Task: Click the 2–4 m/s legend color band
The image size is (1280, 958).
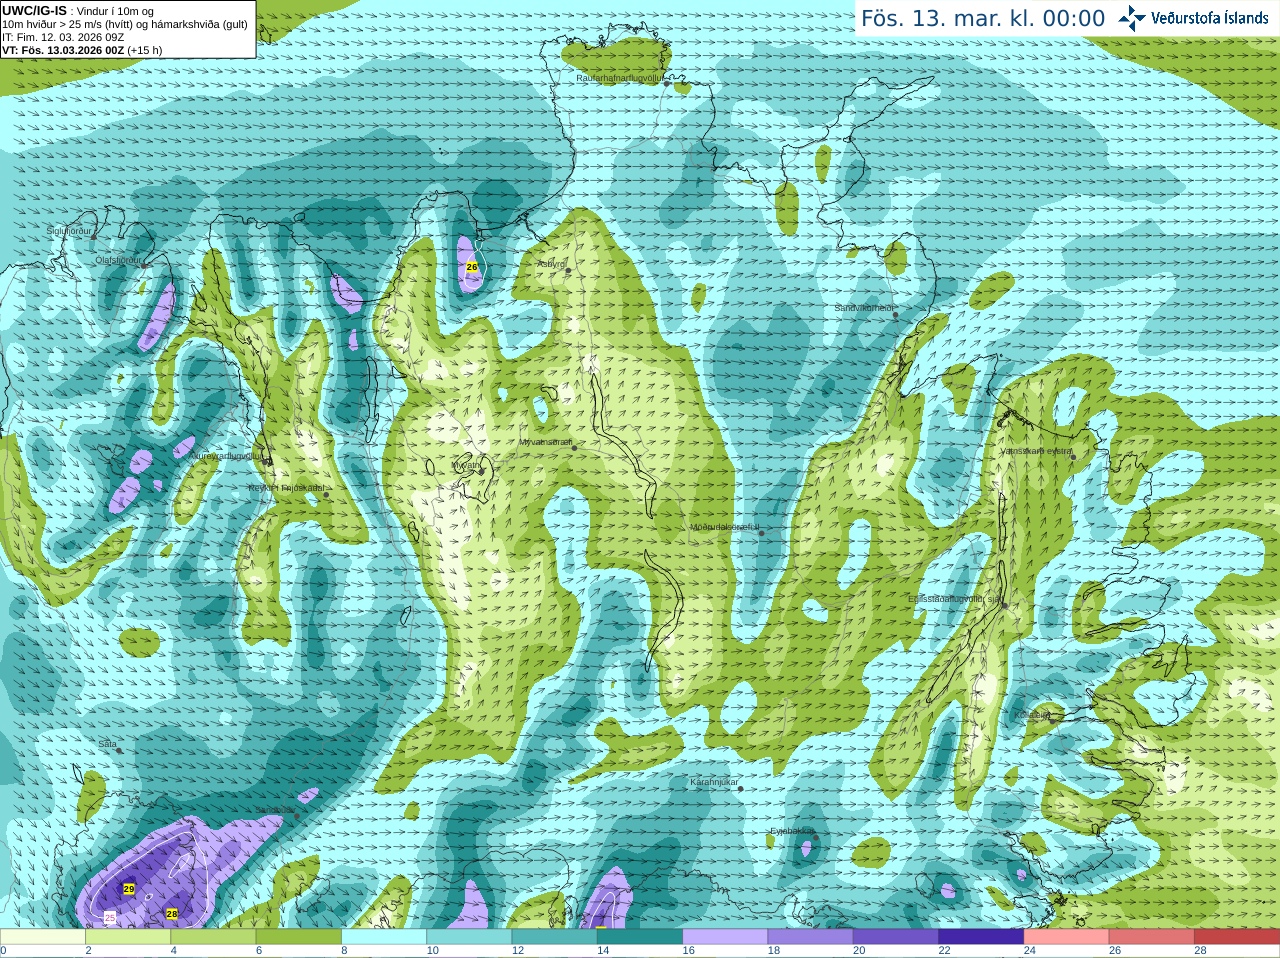Action: (x=128, y=937)
